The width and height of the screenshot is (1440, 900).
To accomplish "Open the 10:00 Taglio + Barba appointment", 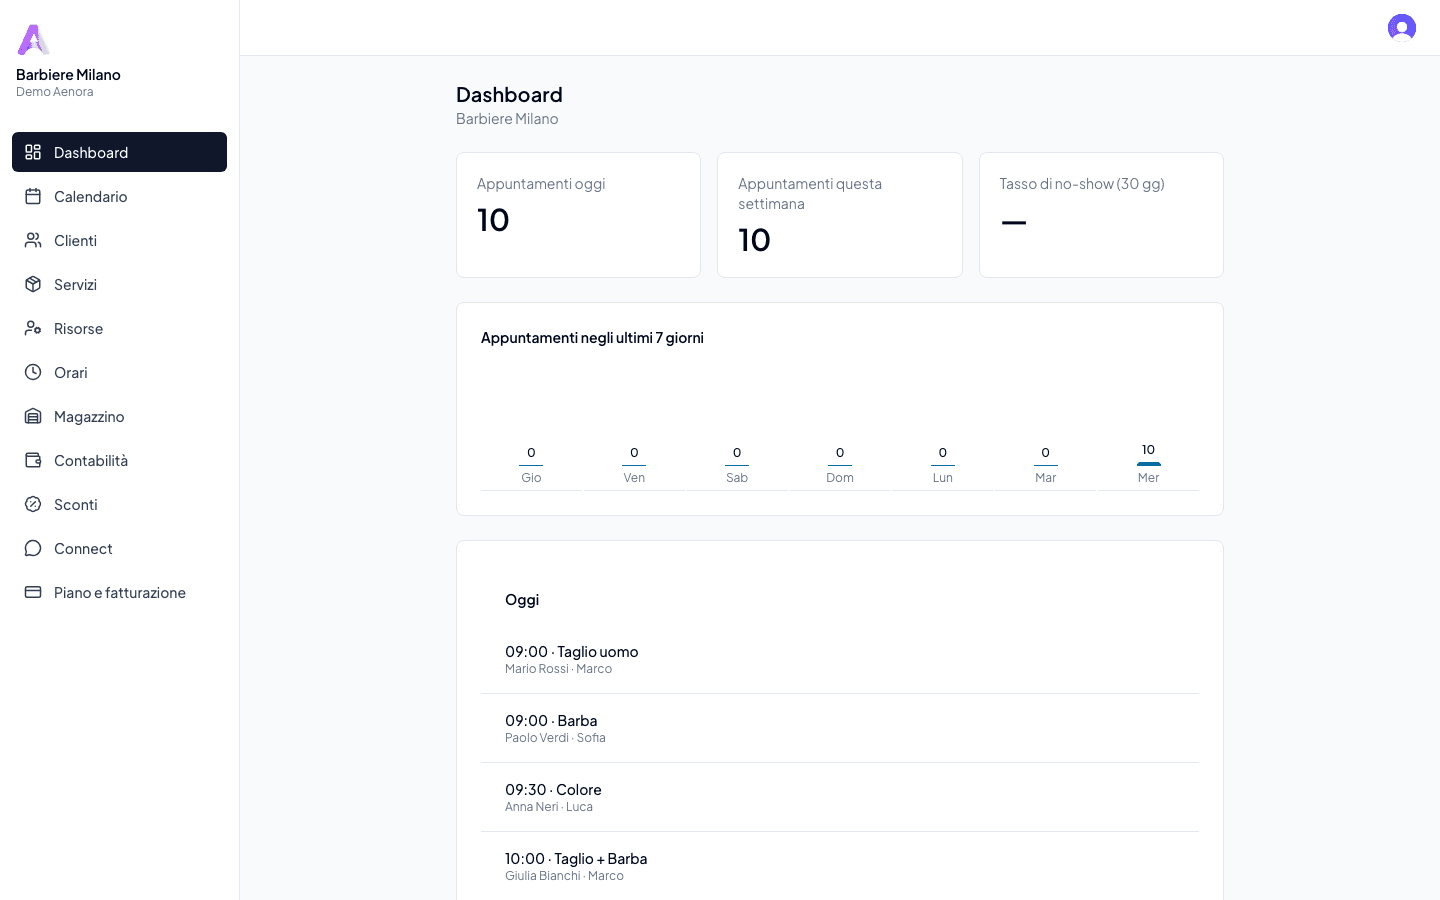I will point(840,866).
